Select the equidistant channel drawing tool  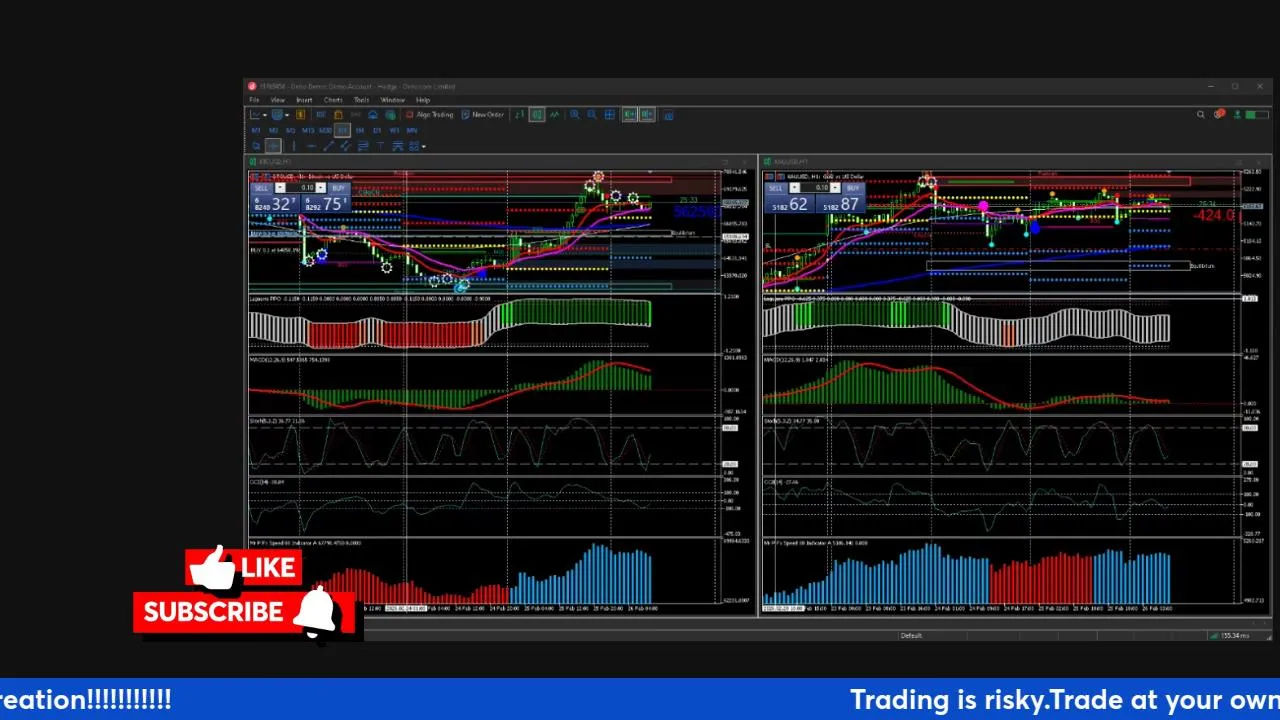coord(346,146)
